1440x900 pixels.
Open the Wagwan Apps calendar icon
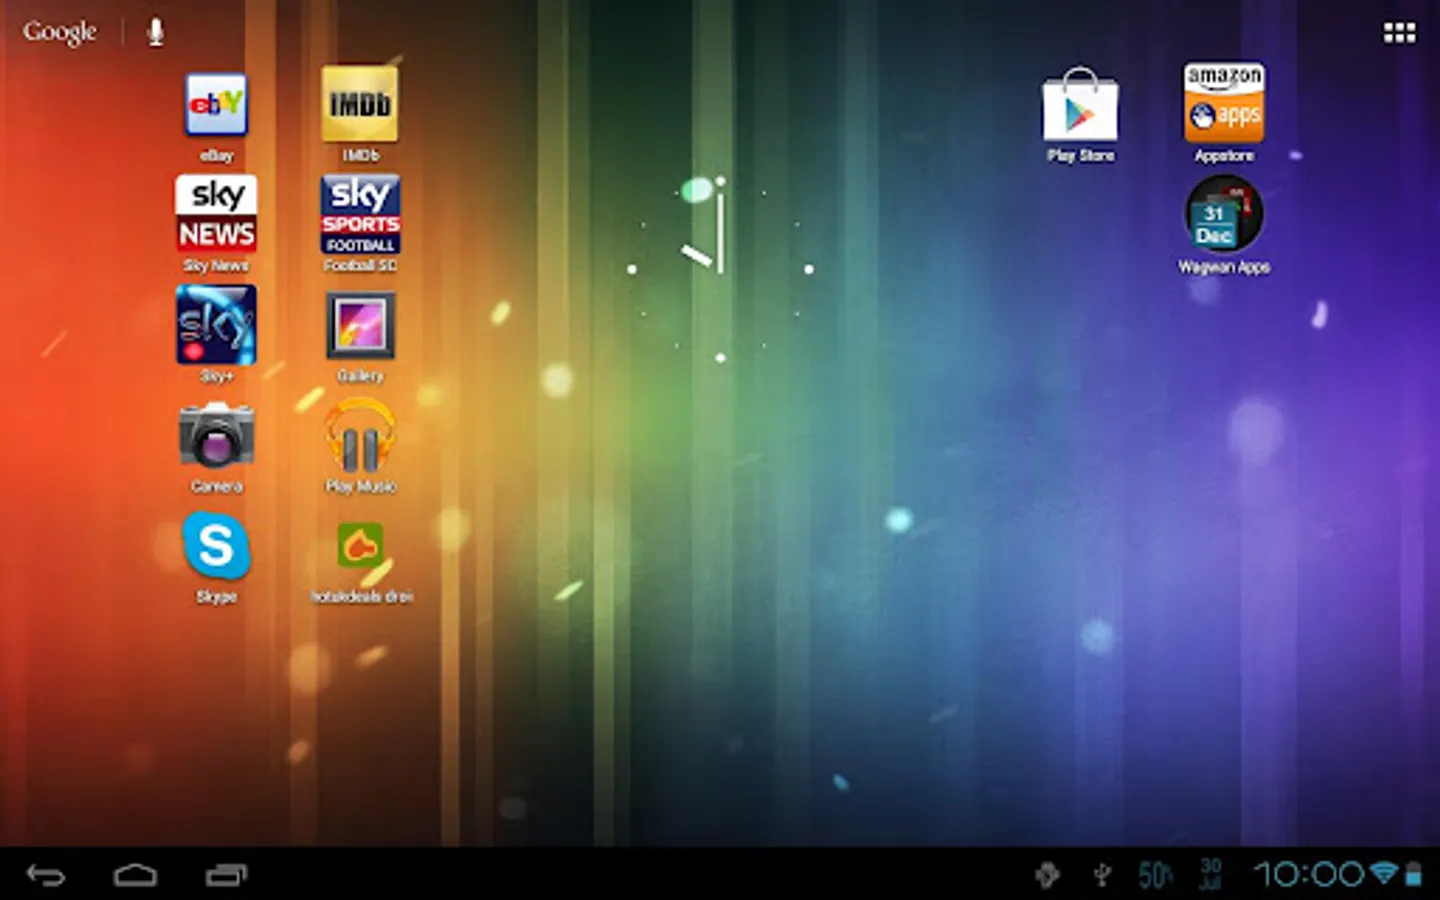pos(1224,214)
